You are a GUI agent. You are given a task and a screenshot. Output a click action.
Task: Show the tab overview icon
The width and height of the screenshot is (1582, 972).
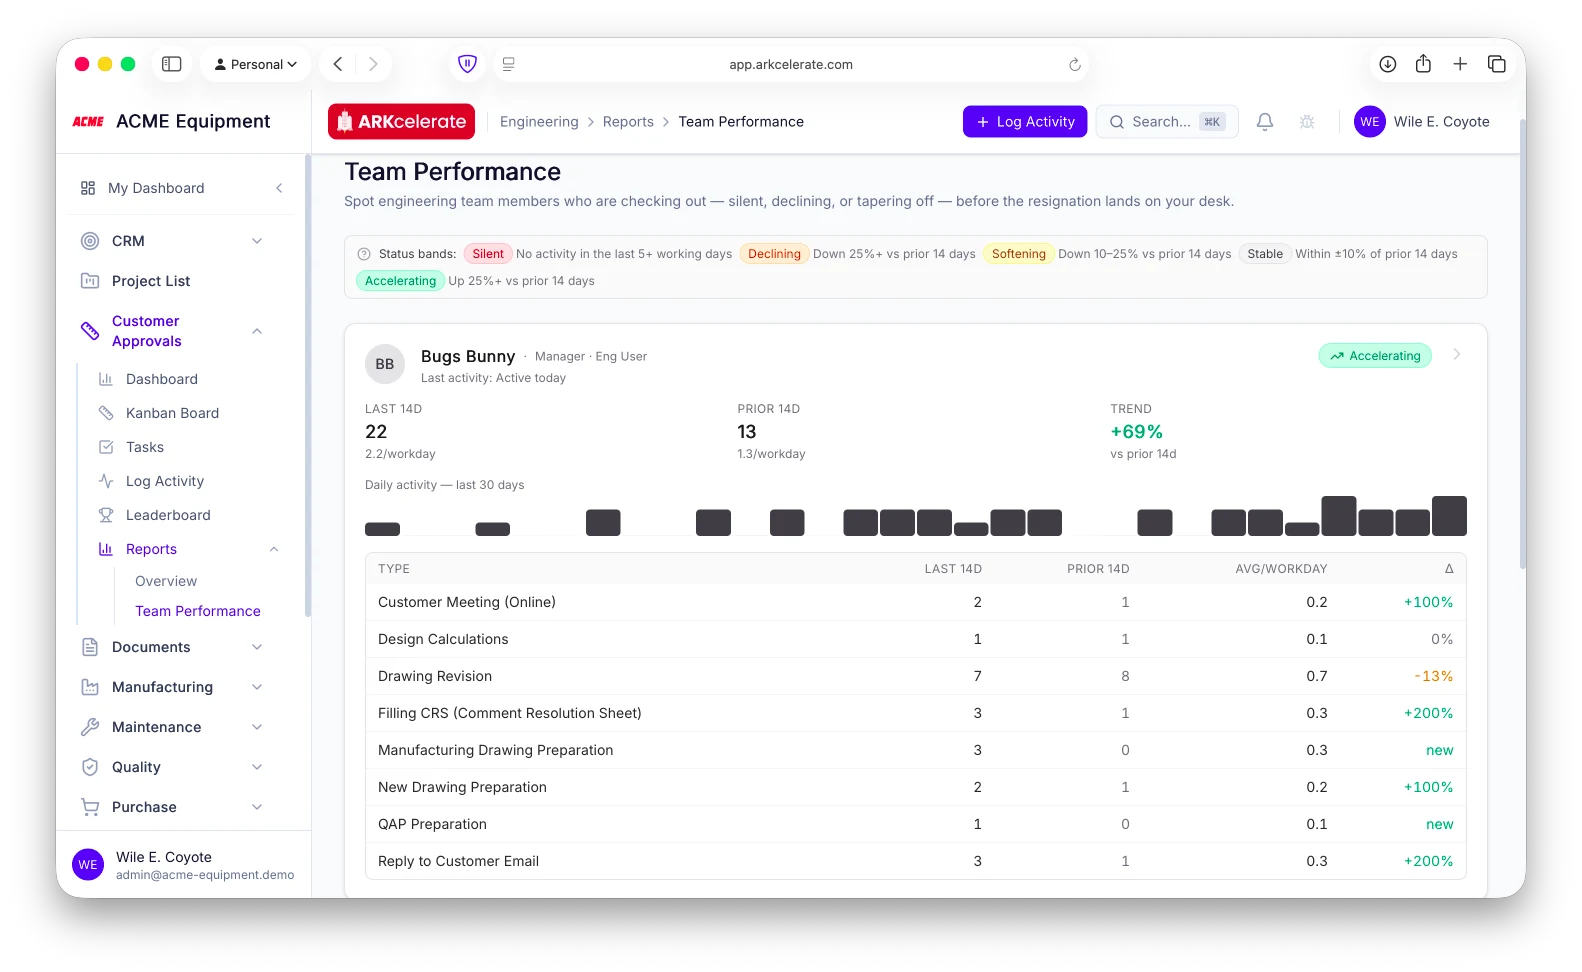point(1497,64)
